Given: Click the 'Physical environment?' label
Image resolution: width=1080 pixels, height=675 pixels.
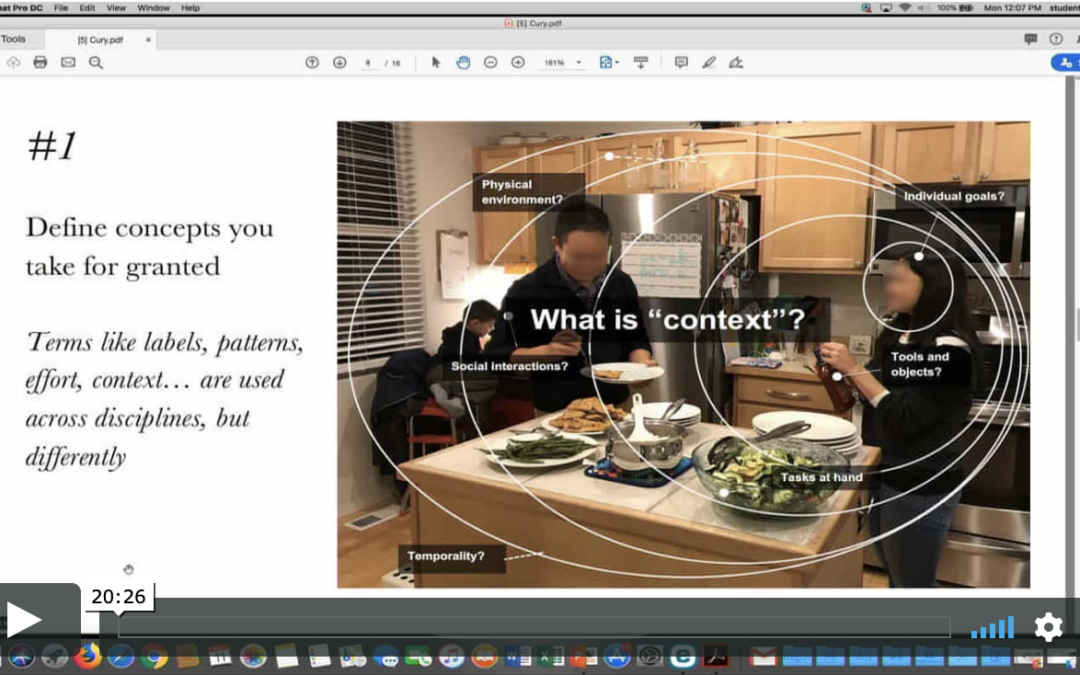Looking at the screenshot, I should coord(522,192).
